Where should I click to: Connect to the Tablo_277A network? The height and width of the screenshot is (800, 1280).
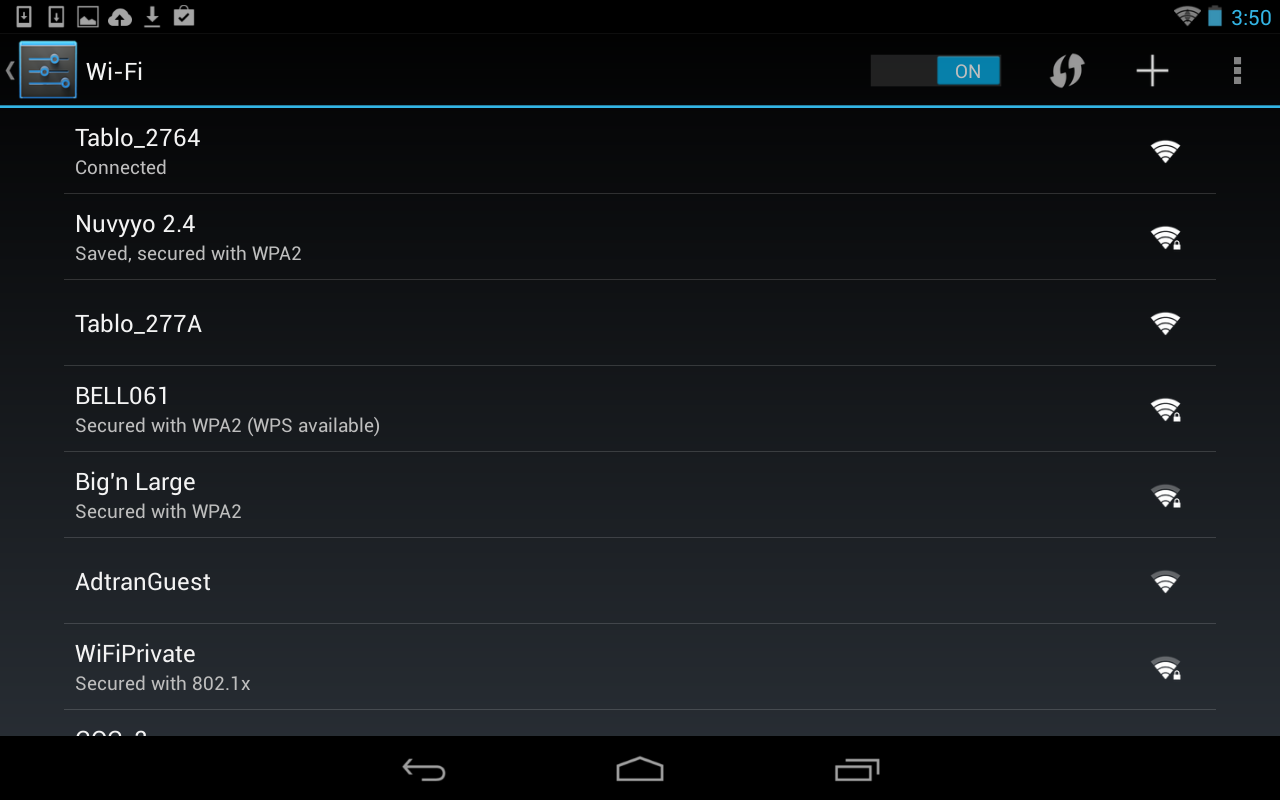(640, 323)
